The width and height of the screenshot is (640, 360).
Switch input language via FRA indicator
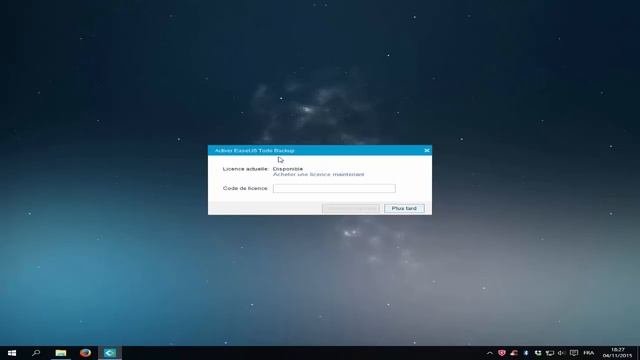click(589, 353)
